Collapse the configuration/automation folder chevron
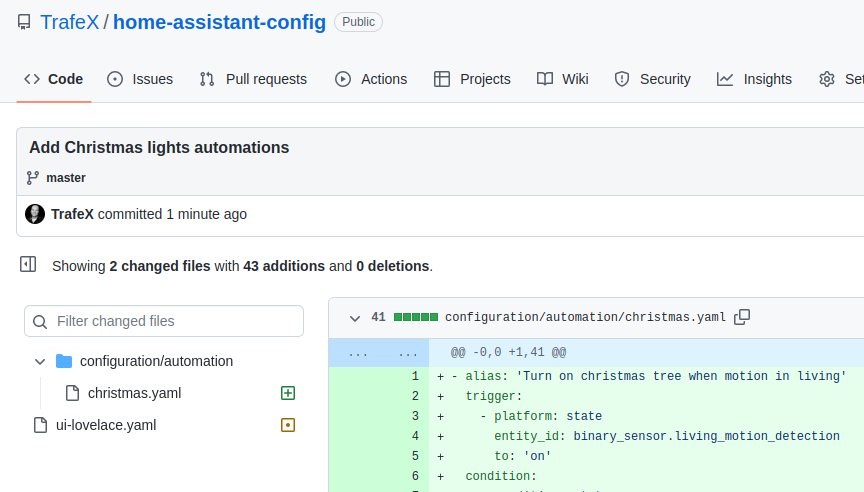This screenshot has height=492, width=864. (40, 362)
